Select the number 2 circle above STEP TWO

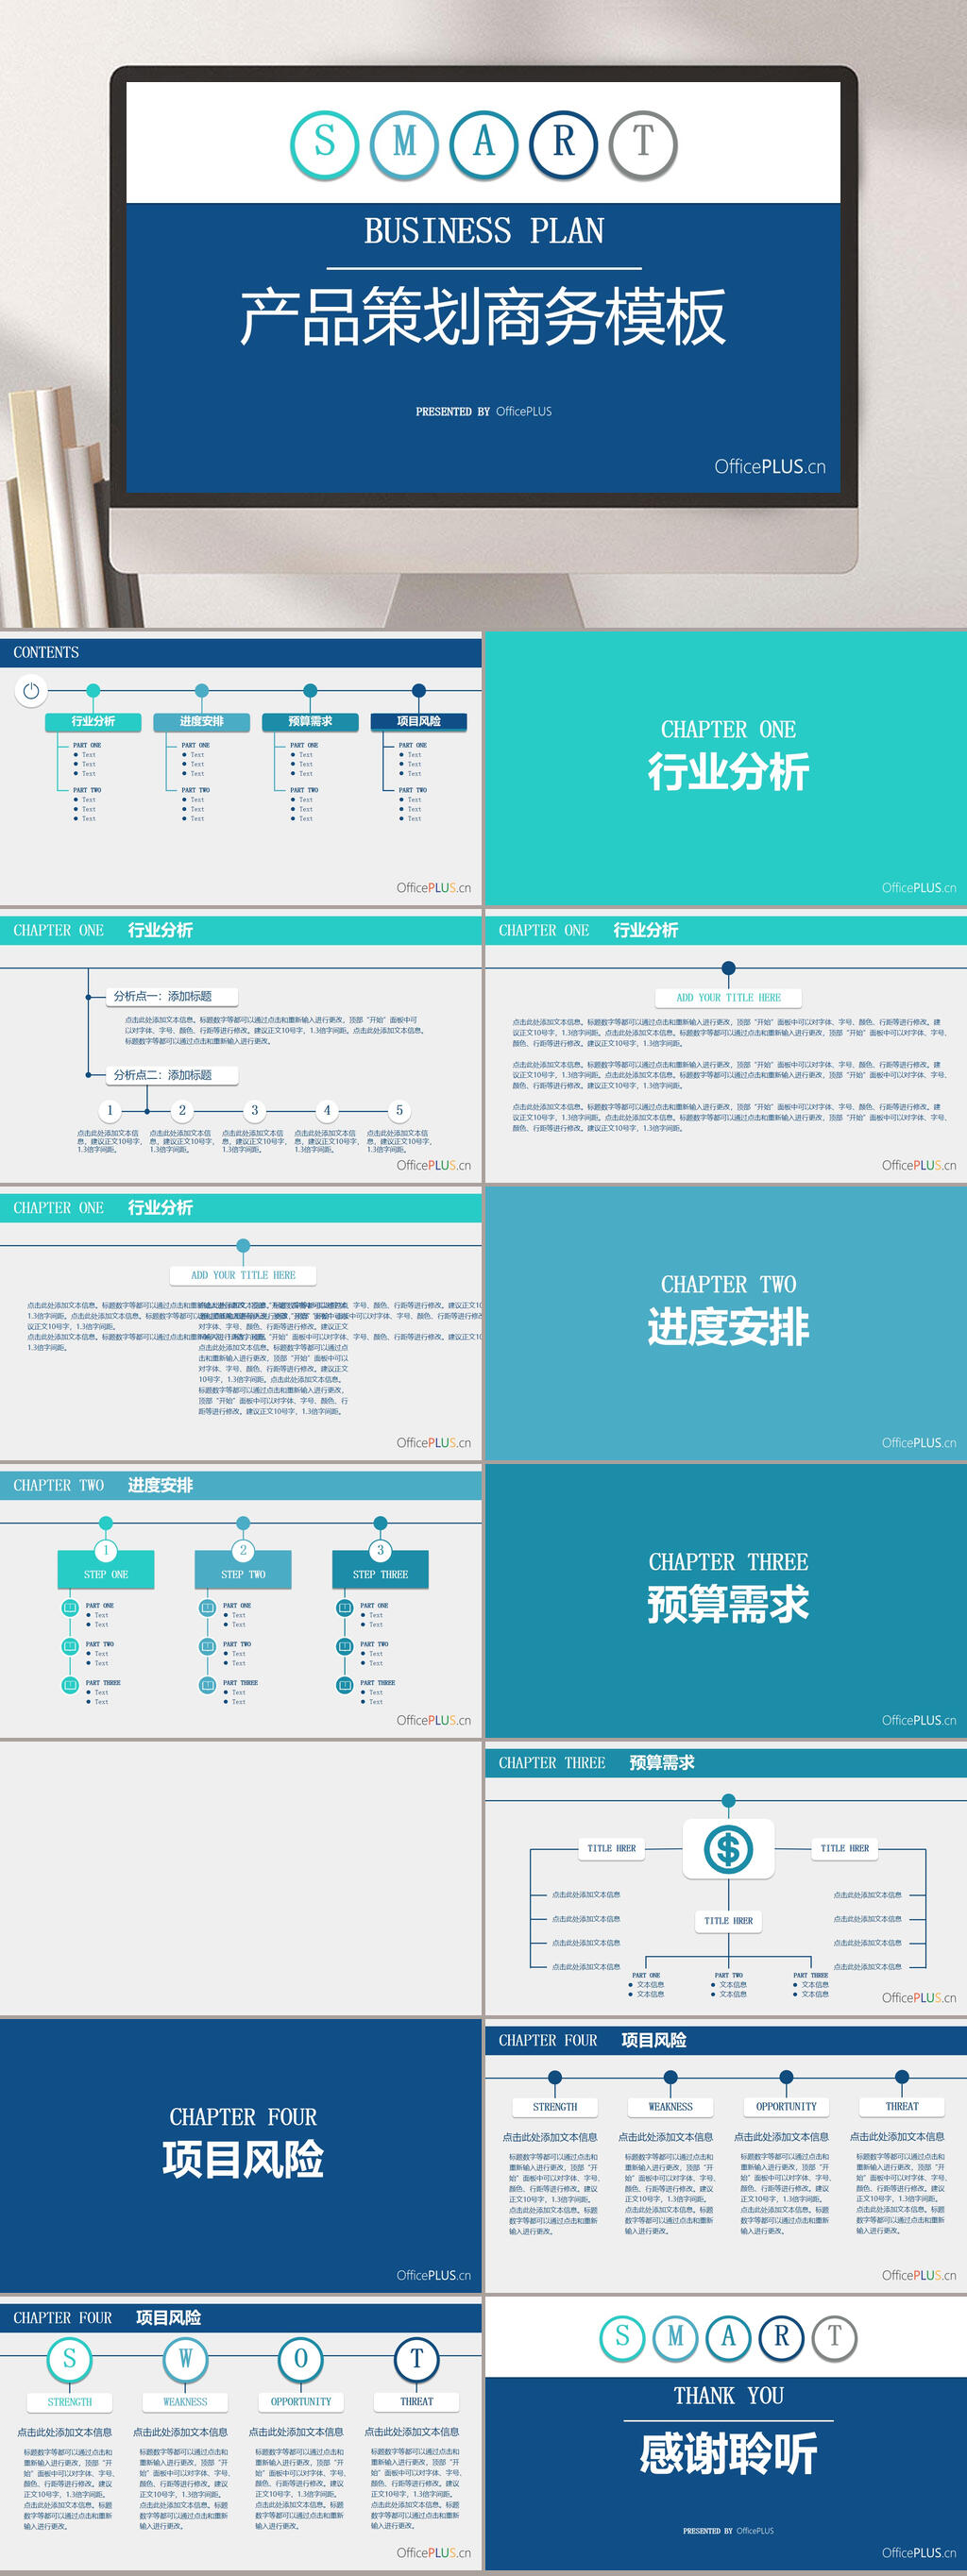pos(243,1550)
